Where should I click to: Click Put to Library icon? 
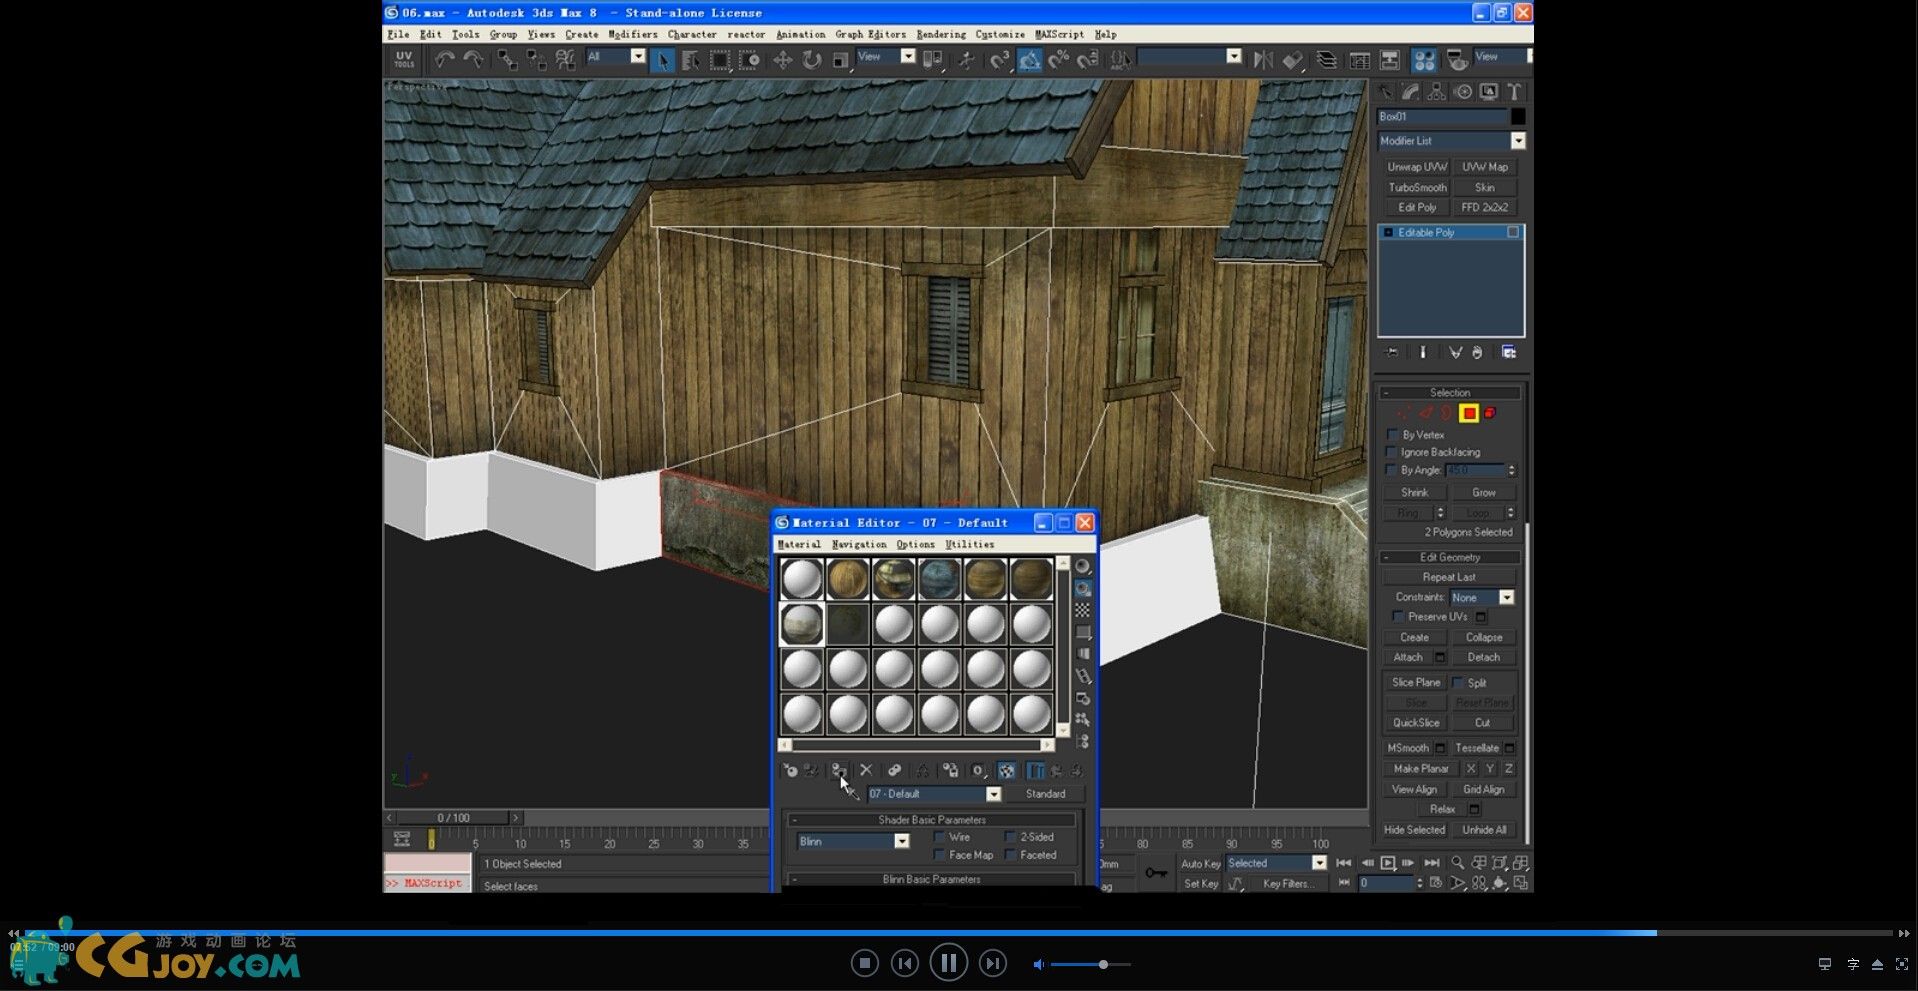pos(950,770)
